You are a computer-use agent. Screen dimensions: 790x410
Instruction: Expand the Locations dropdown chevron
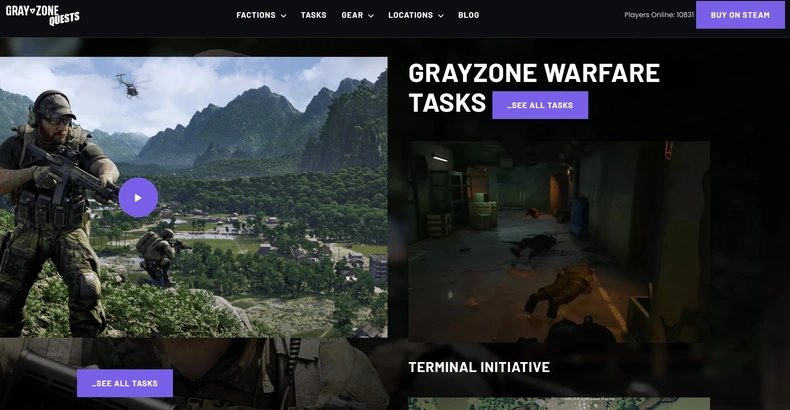pyautogui.click(x=441, y=16)
